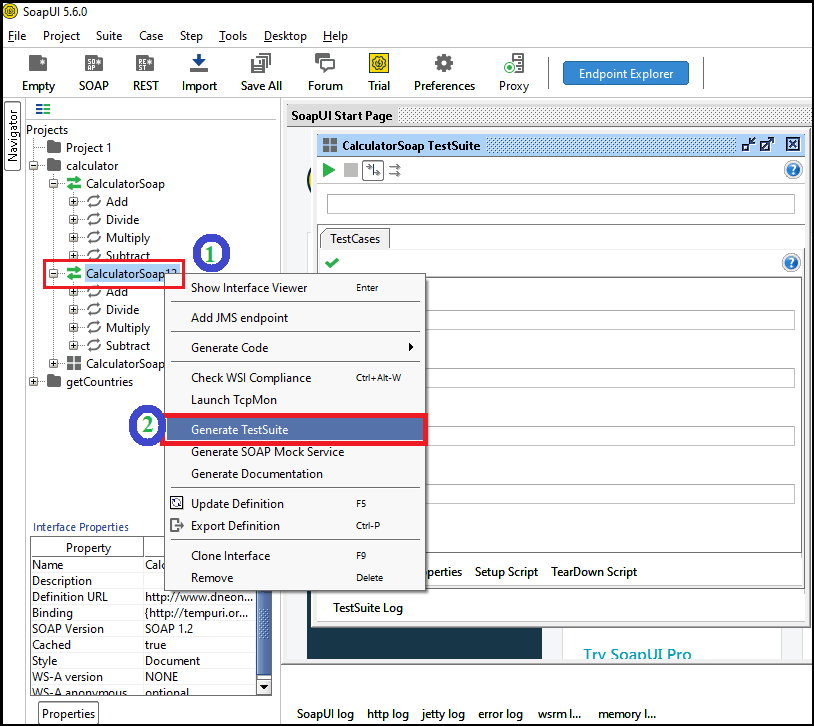Open the error log tab
The height and width of the screenshot is (726, 814).
pos(500,714)
